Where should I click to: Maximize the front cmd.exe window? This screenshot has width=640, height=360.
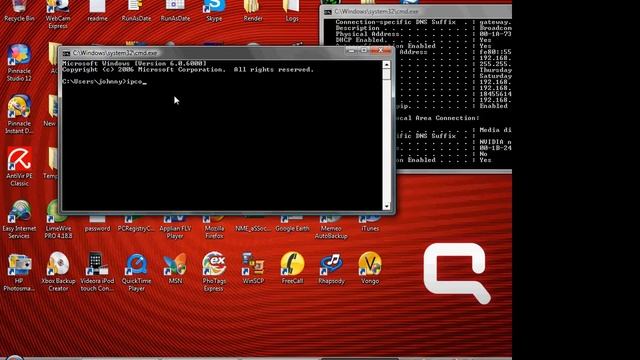point(363,51)
